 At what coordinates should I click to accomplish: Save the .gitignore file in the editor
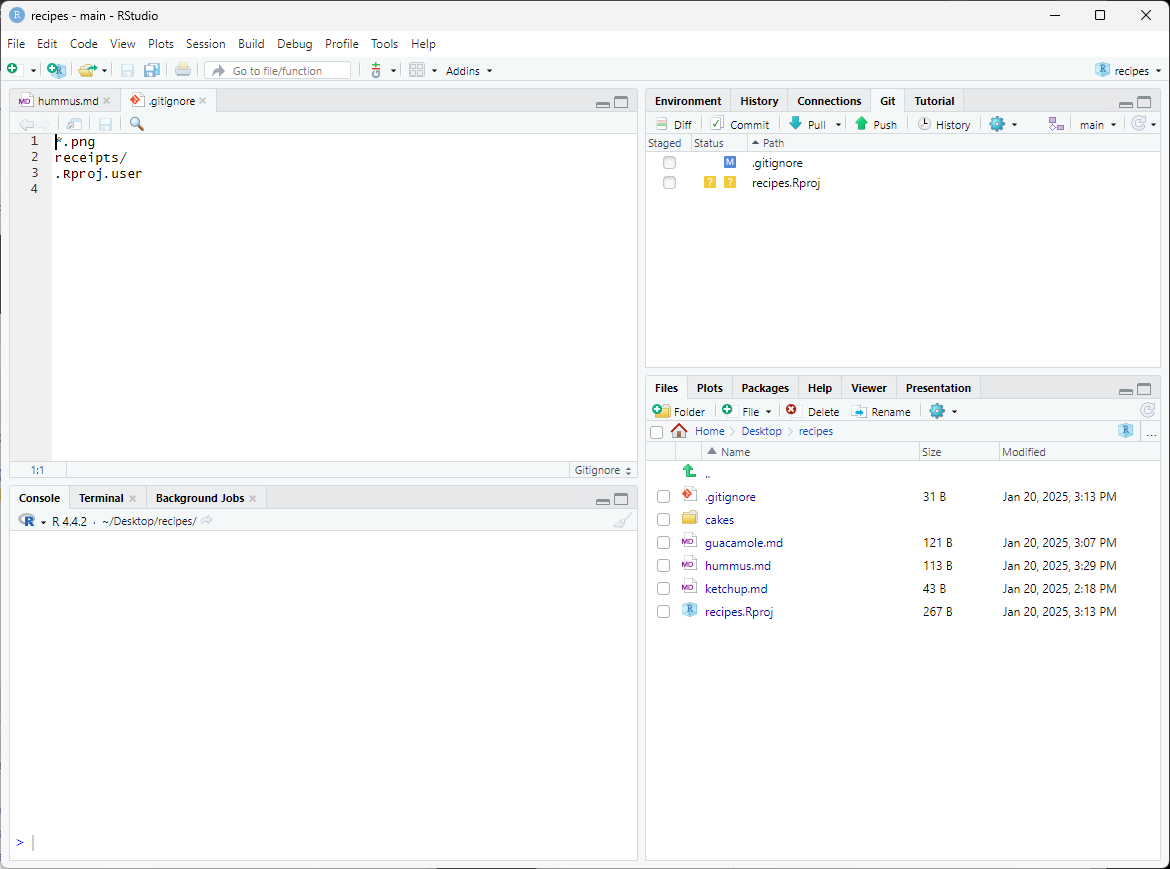(x=105, y=123)
